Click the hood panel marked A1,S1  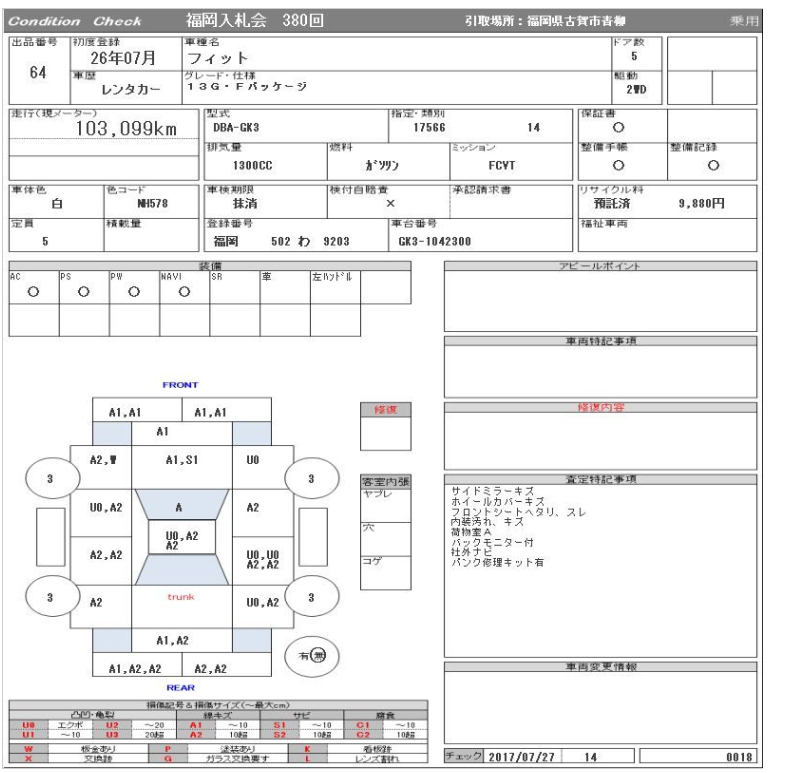179,459
